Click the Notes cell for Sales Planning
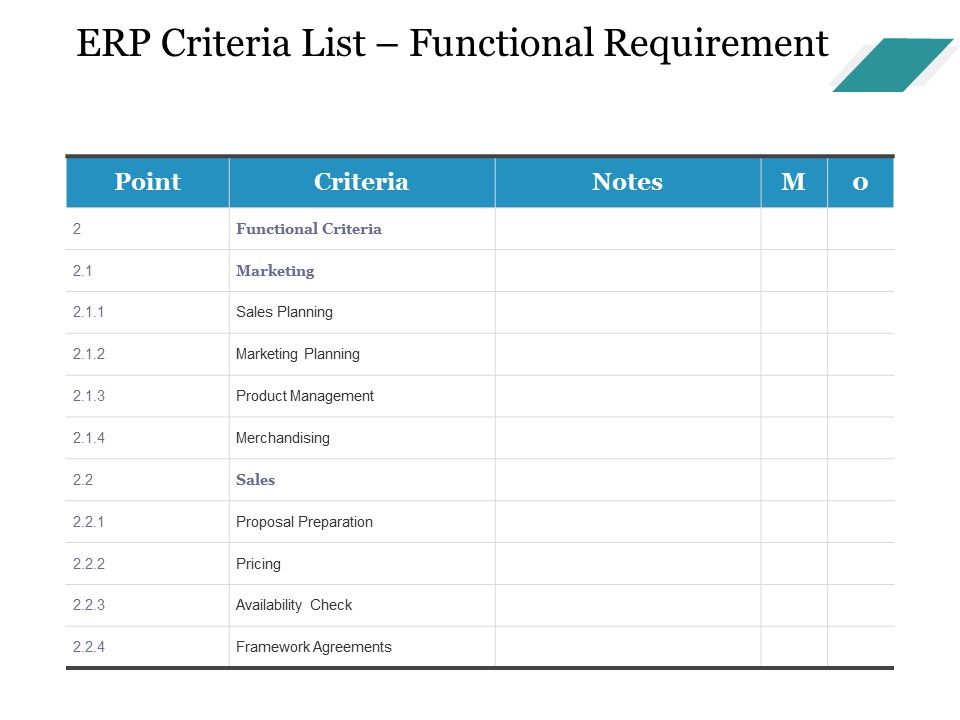The image size is (960, 720). [628, 312]
